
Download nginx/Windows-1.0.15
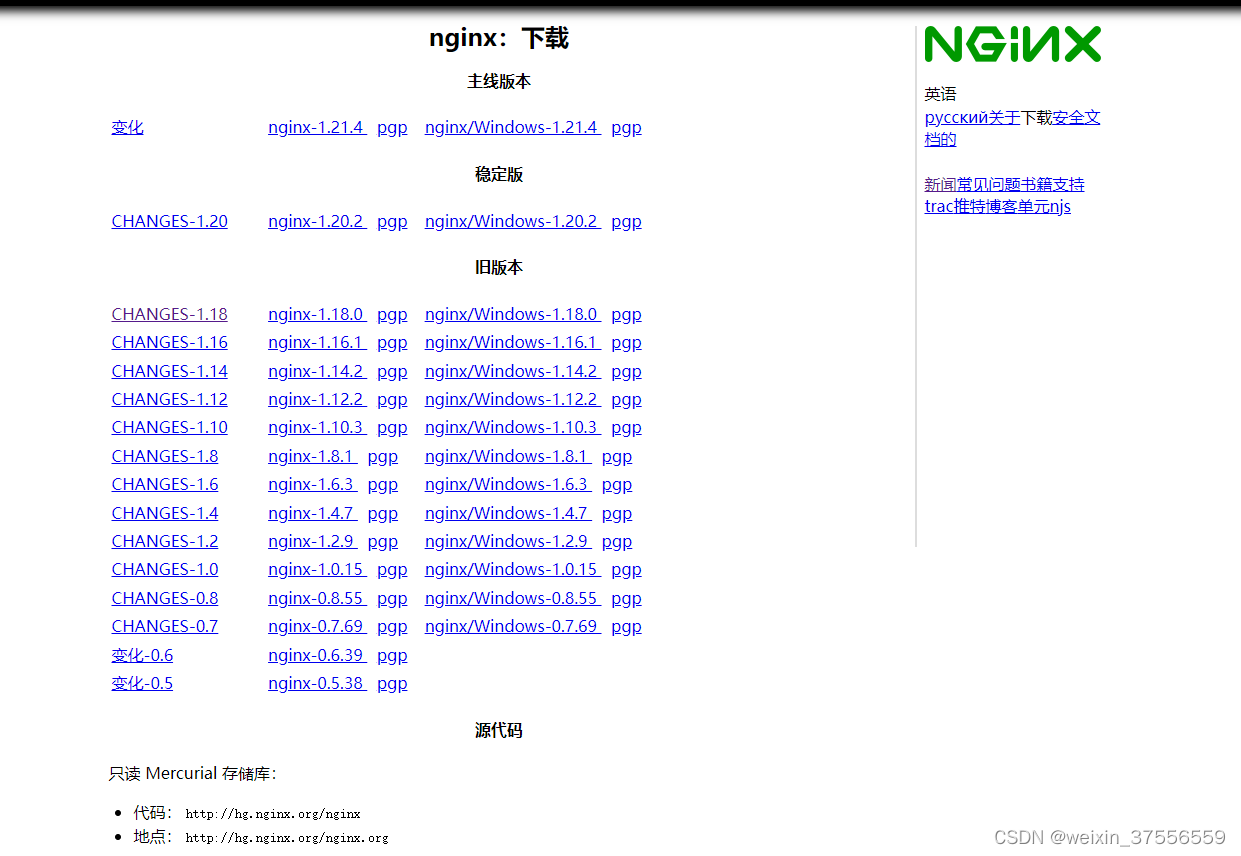(x=513, y=569)
